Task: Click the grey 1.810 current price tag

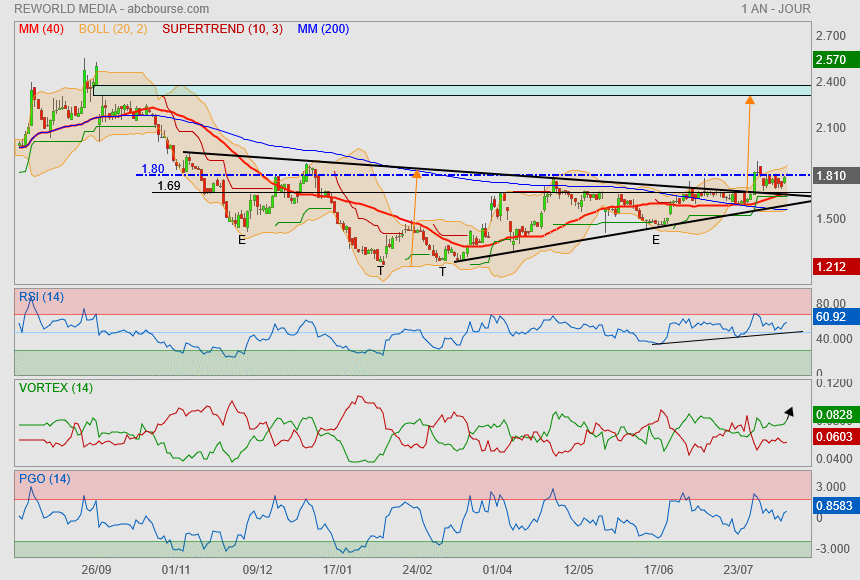Action: tap(836, 176)
